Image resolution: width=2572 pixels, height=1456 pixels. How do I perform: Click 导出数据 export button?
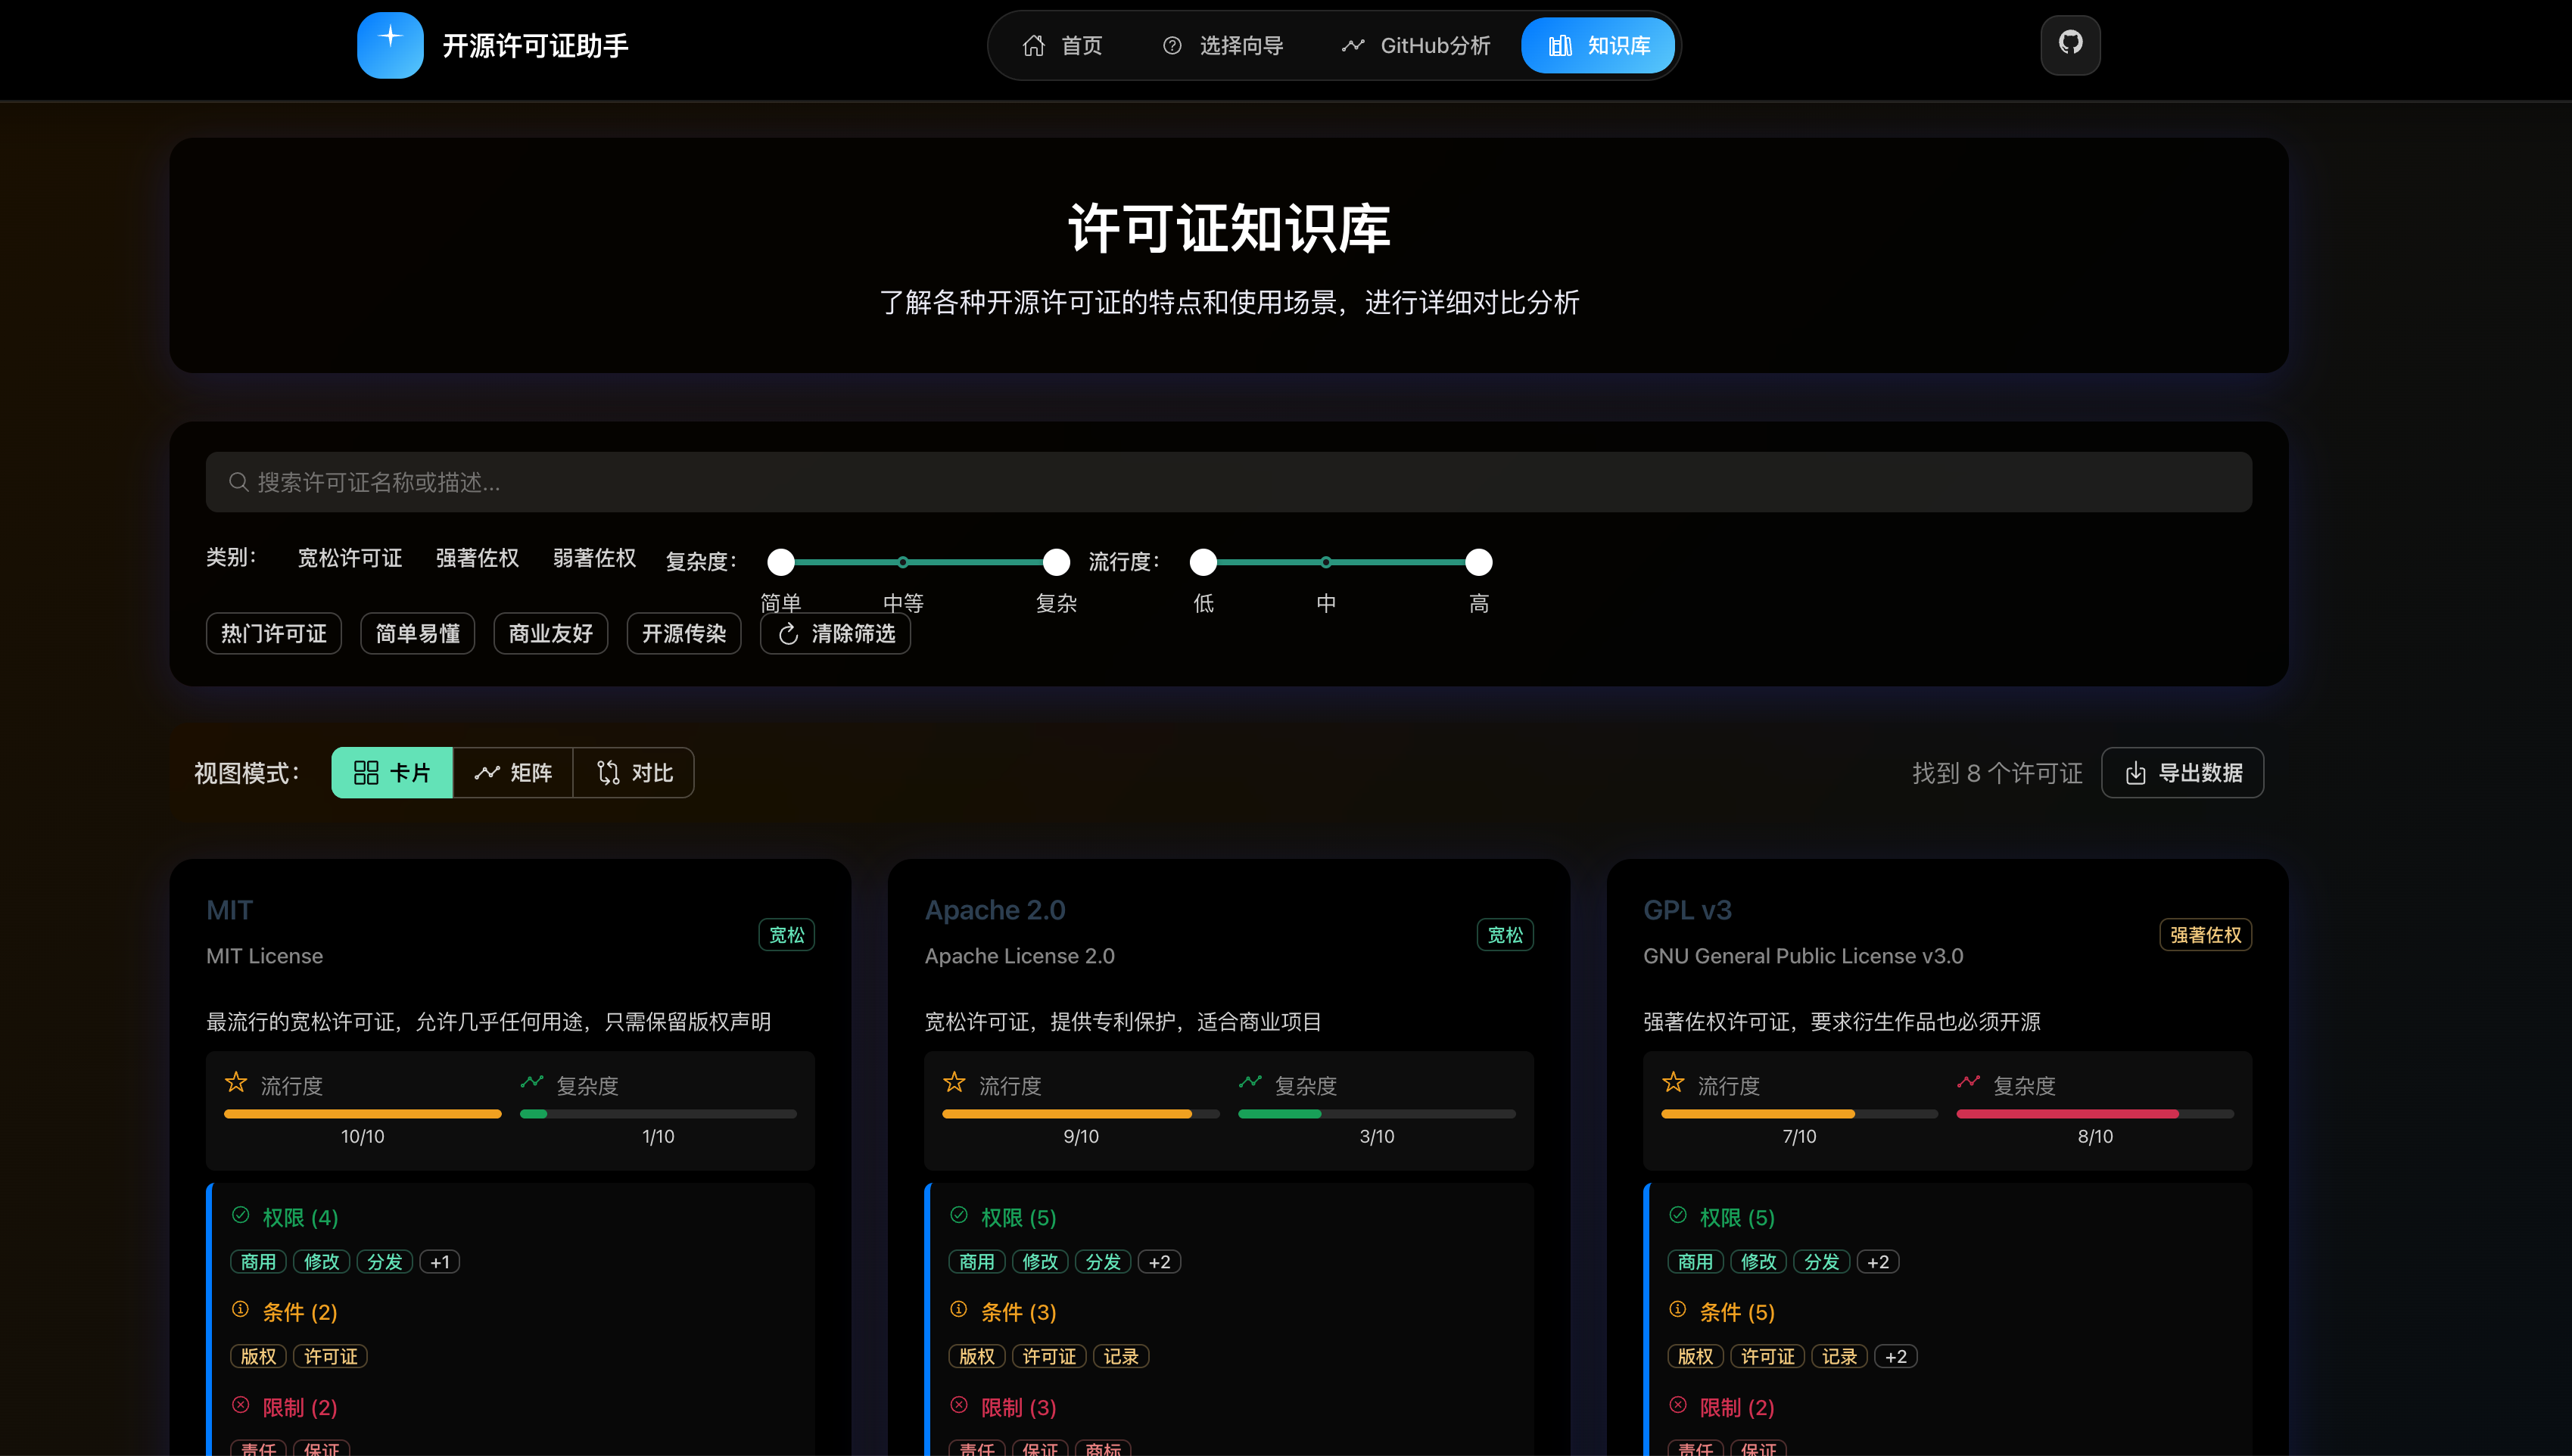click(x=2182, y=772)
